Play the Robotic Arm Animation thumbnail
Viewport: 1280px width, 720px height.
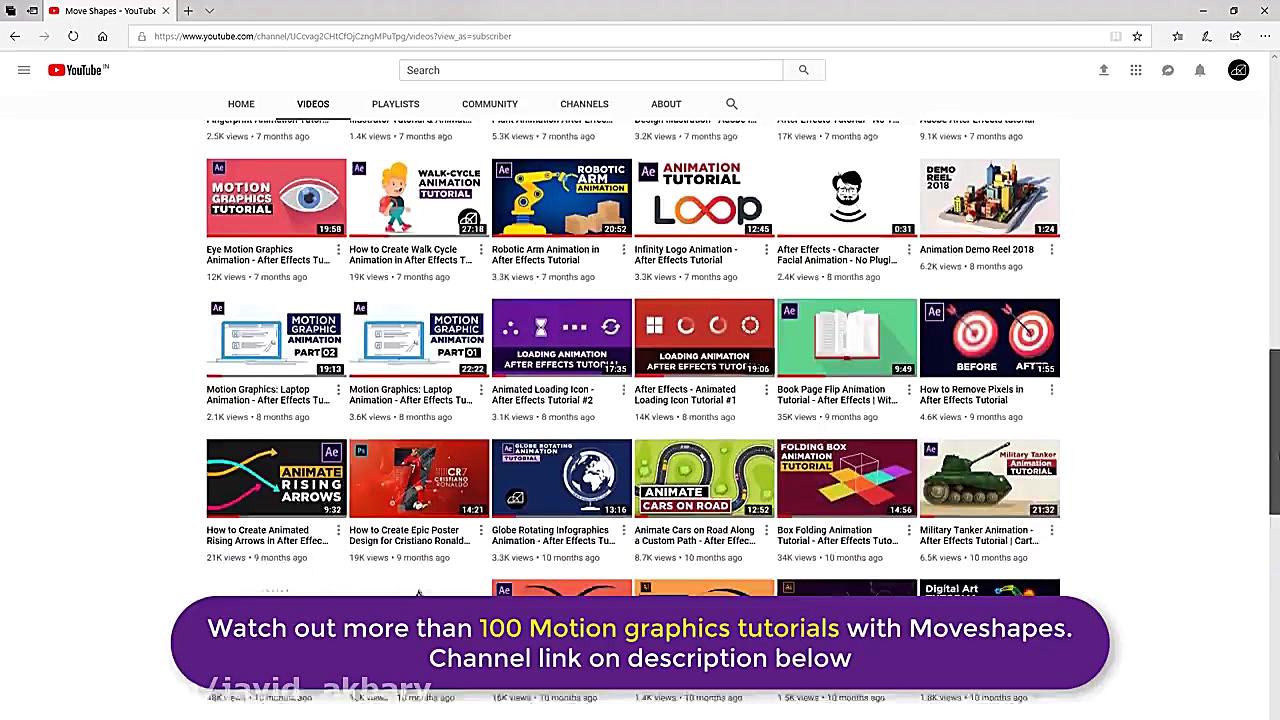click(562, 198)
